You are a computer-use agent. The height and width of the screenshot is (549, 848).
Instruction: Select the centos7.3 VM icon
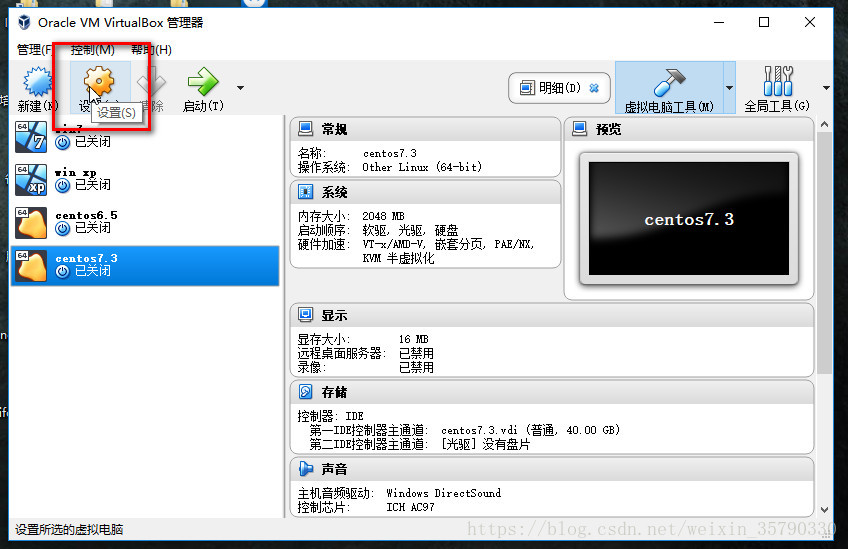click(31, 266)
